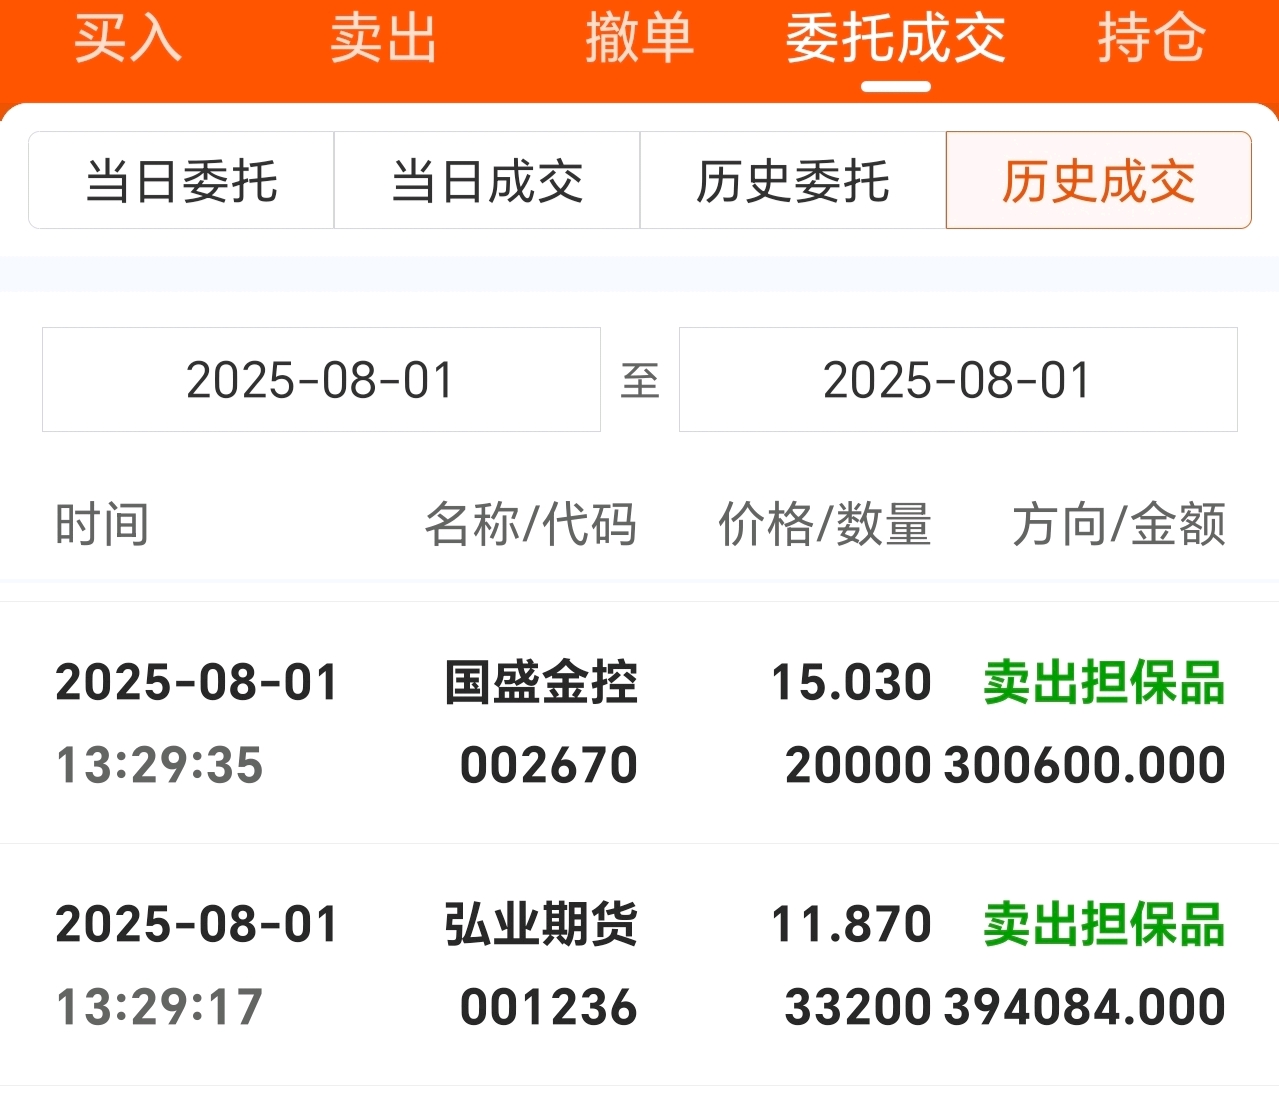Click the time 13:29:35
The height and width of the screenshot is (1109, 1279).
159,766
